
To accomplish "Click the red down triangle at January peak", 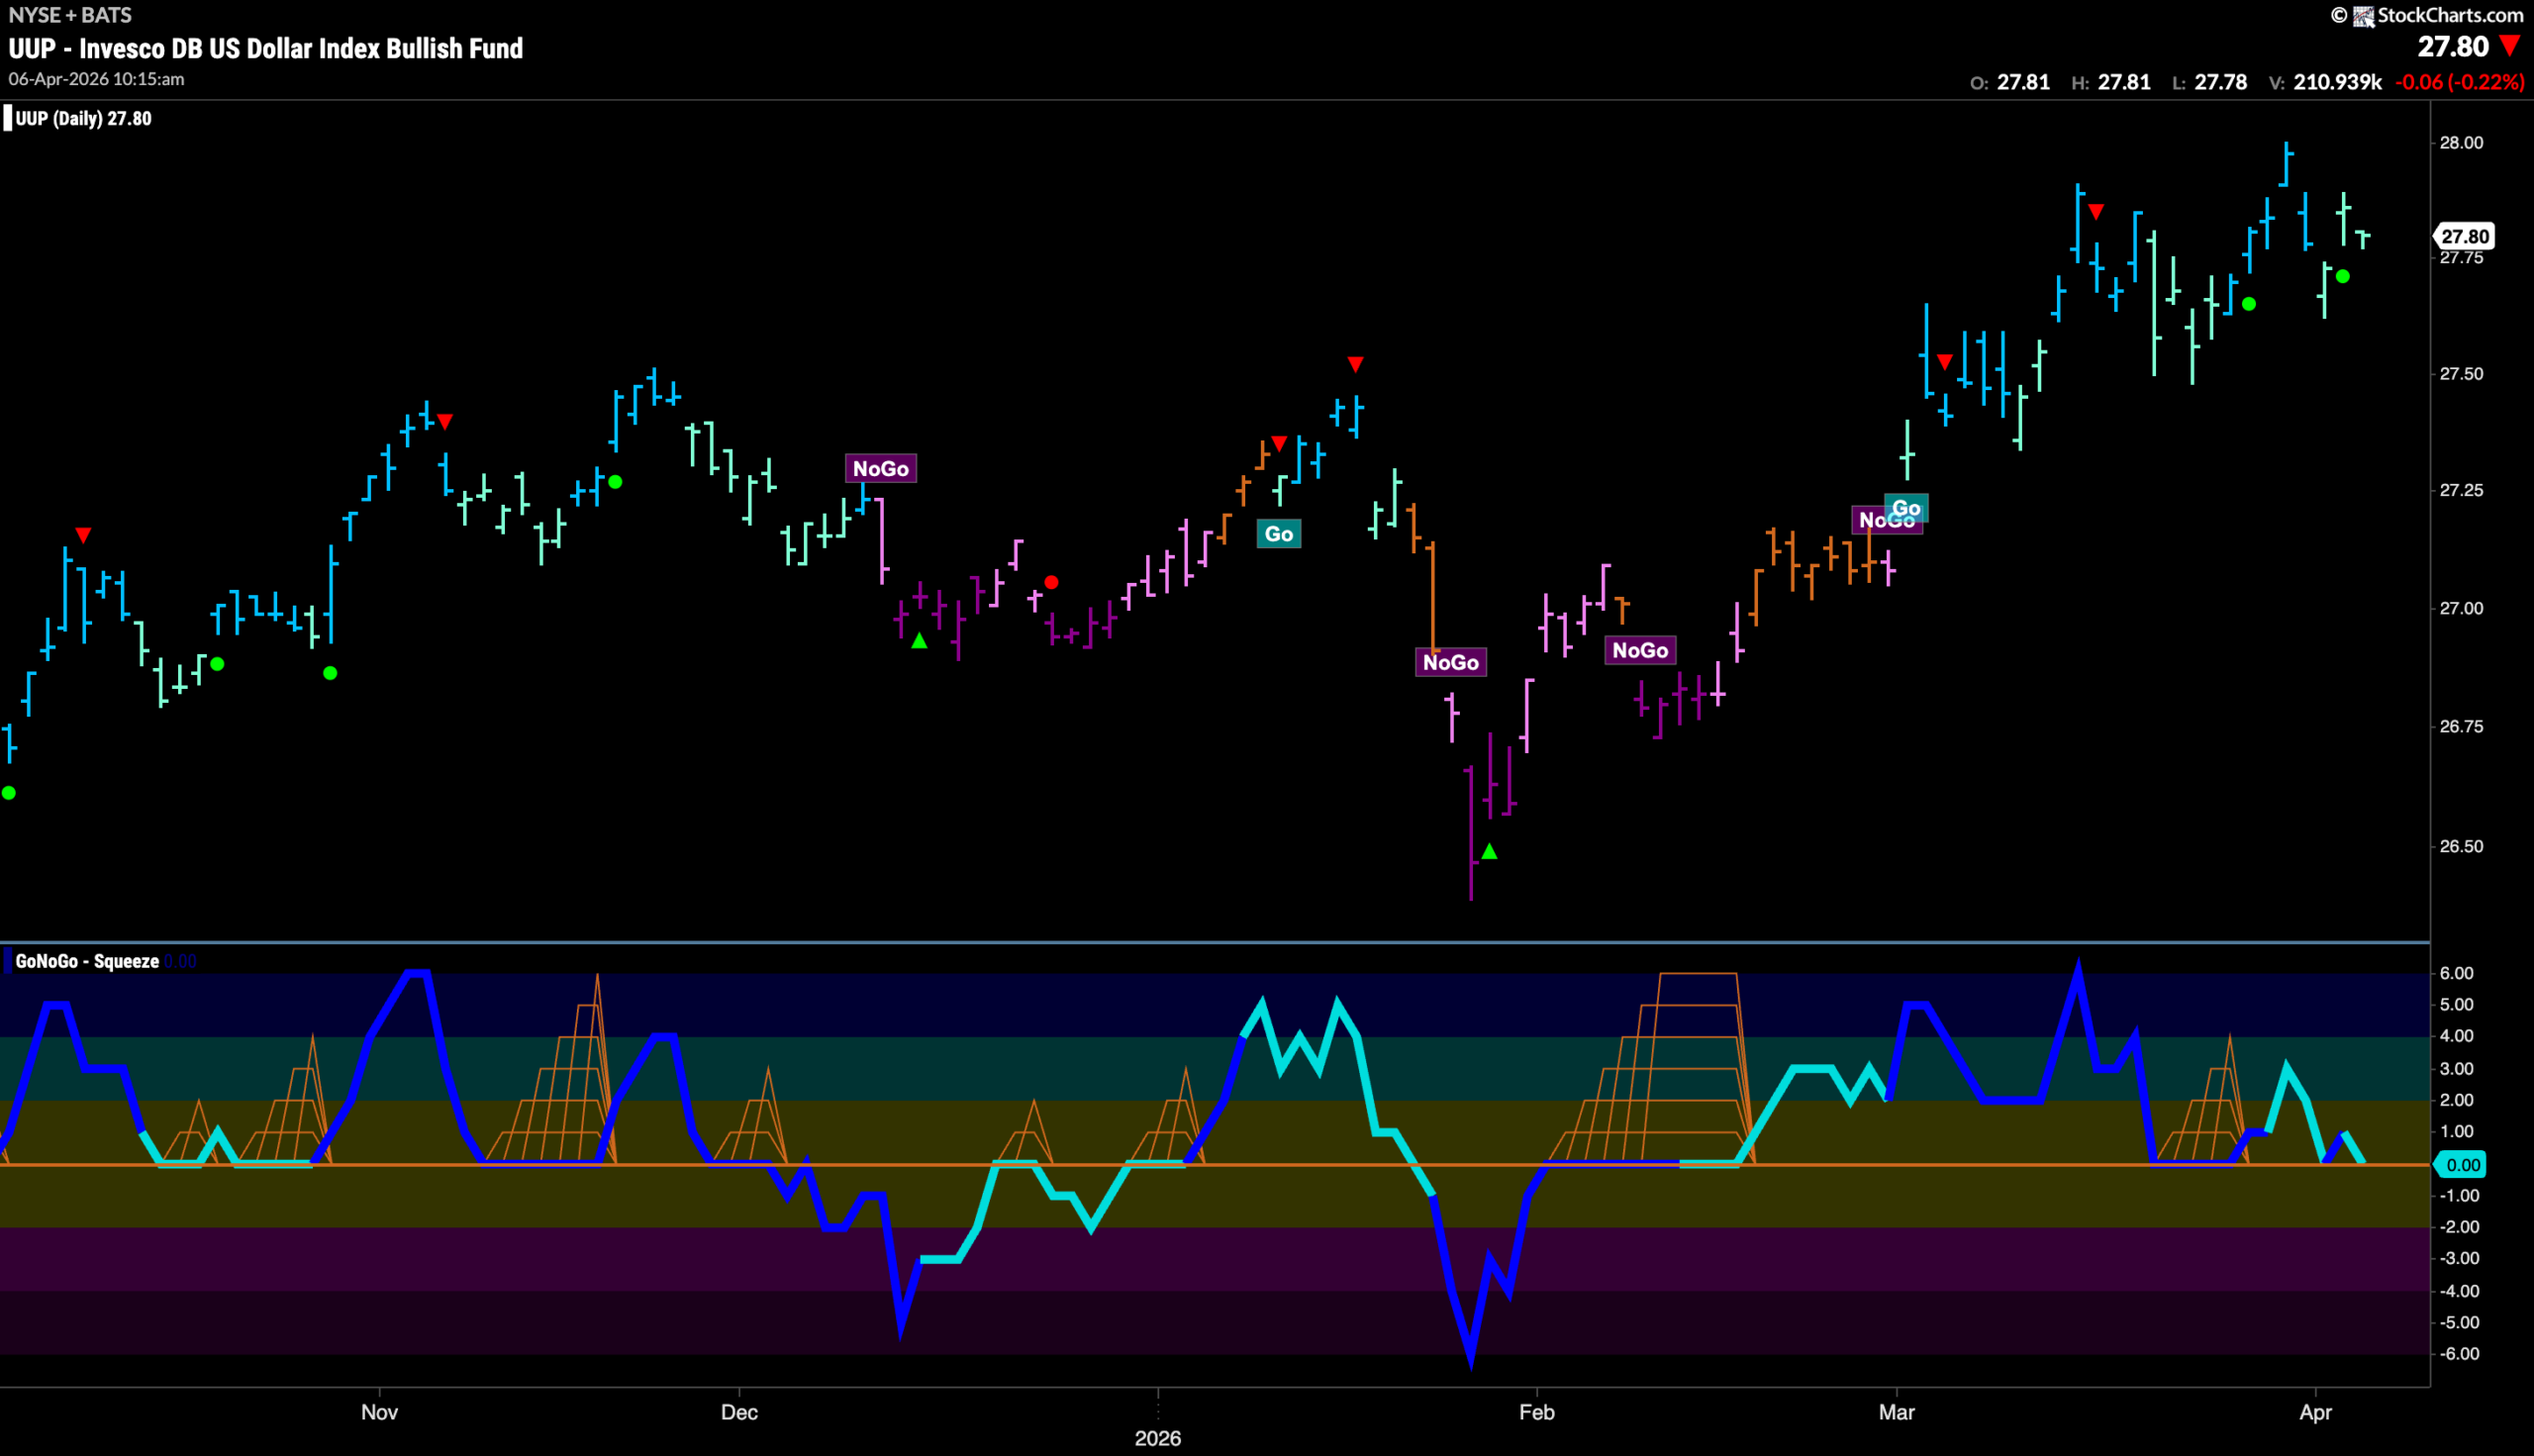I will tap(1355, 364).
